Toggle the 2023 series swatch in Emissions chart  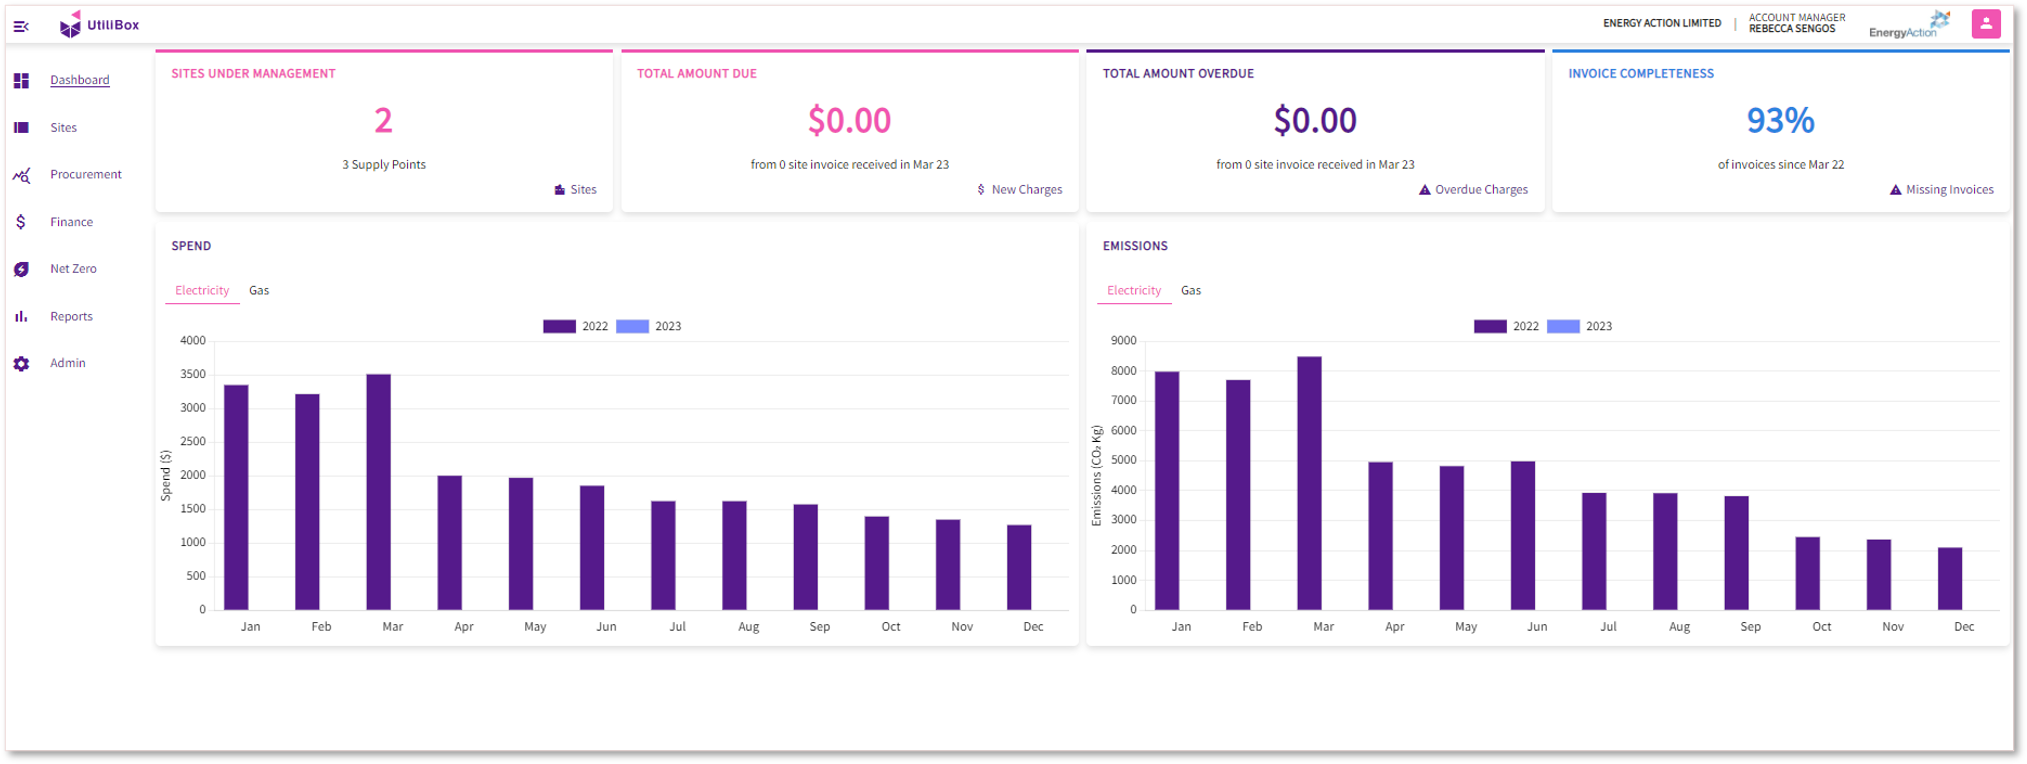click(x=1563, y=327)
